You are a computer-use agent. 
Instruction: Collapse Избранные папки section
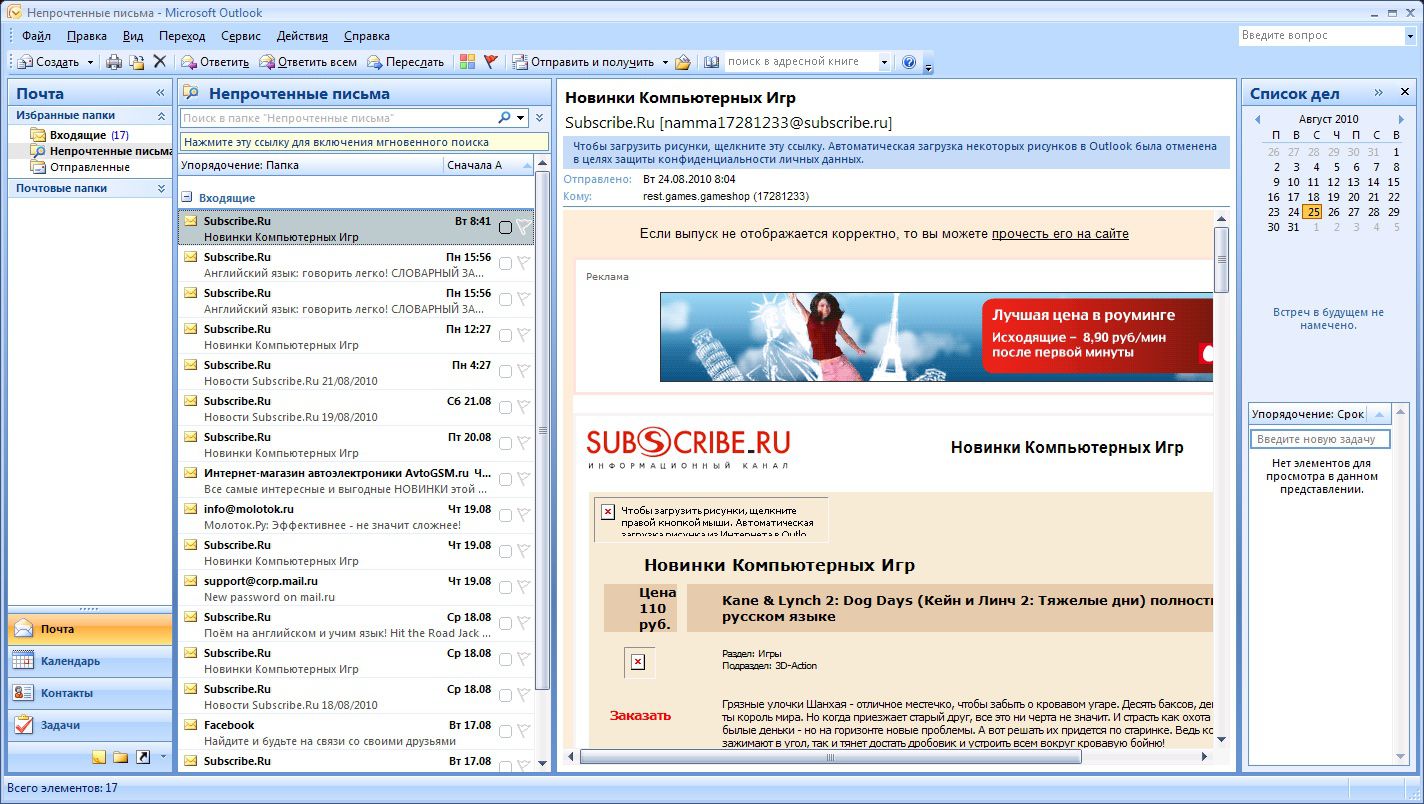(x=161, y=116)
